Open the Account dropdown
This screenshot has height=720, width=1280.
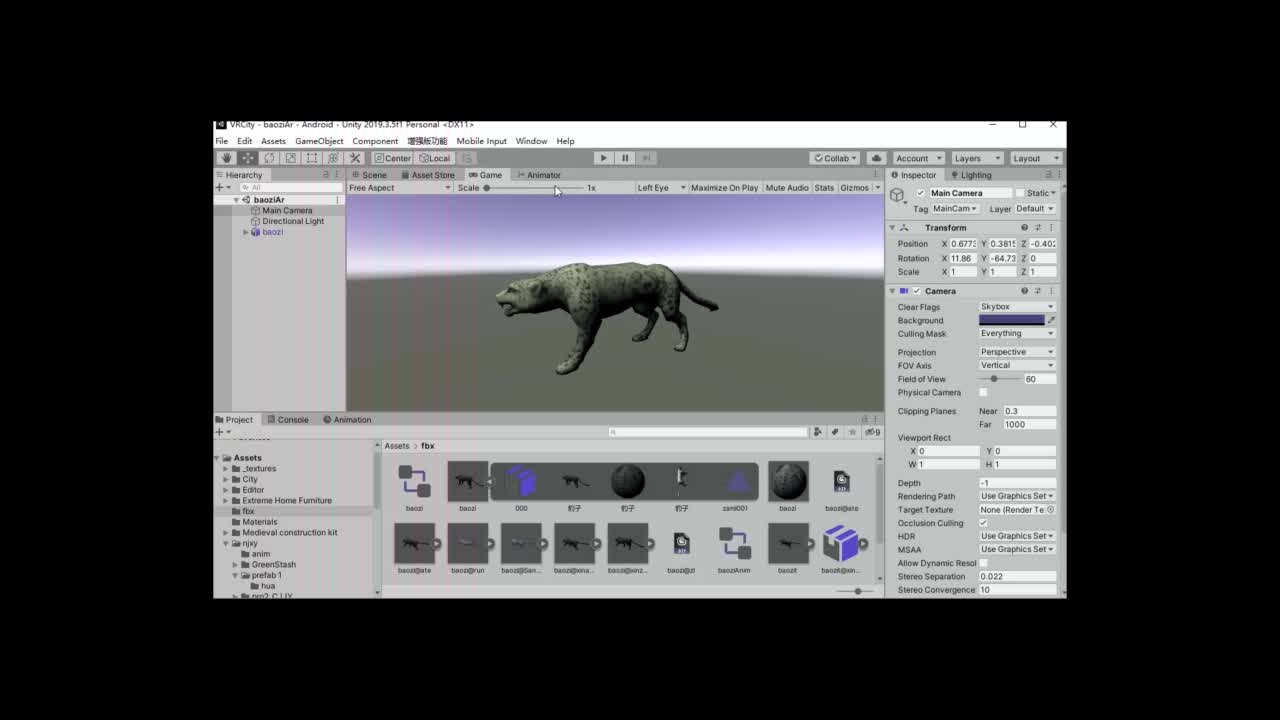coord(917,158)
